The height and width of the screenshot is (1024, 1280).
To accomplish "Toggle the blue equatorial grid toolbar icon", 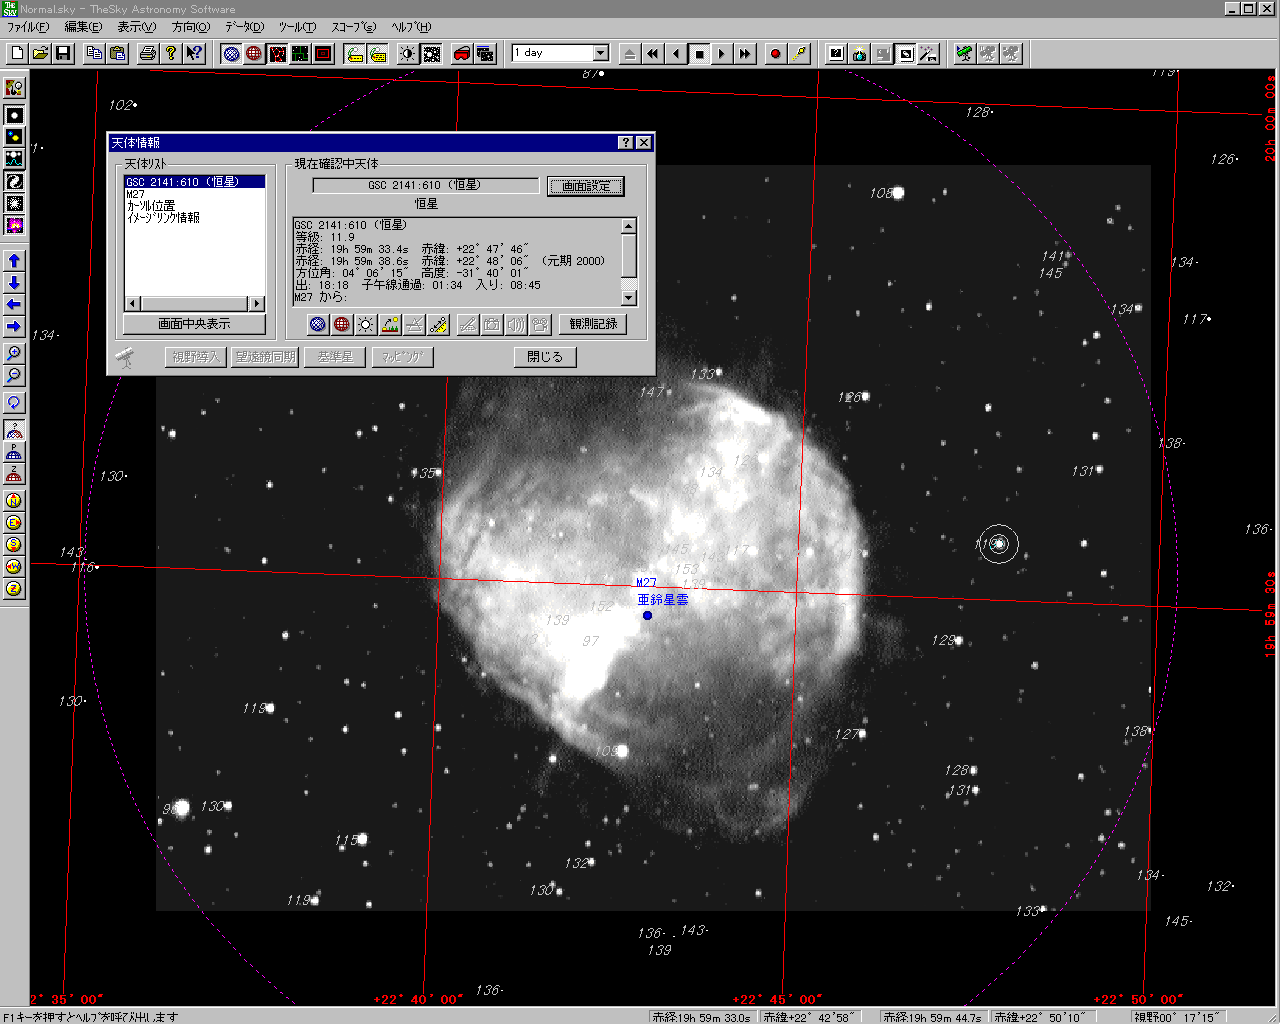I will (232, 53).
